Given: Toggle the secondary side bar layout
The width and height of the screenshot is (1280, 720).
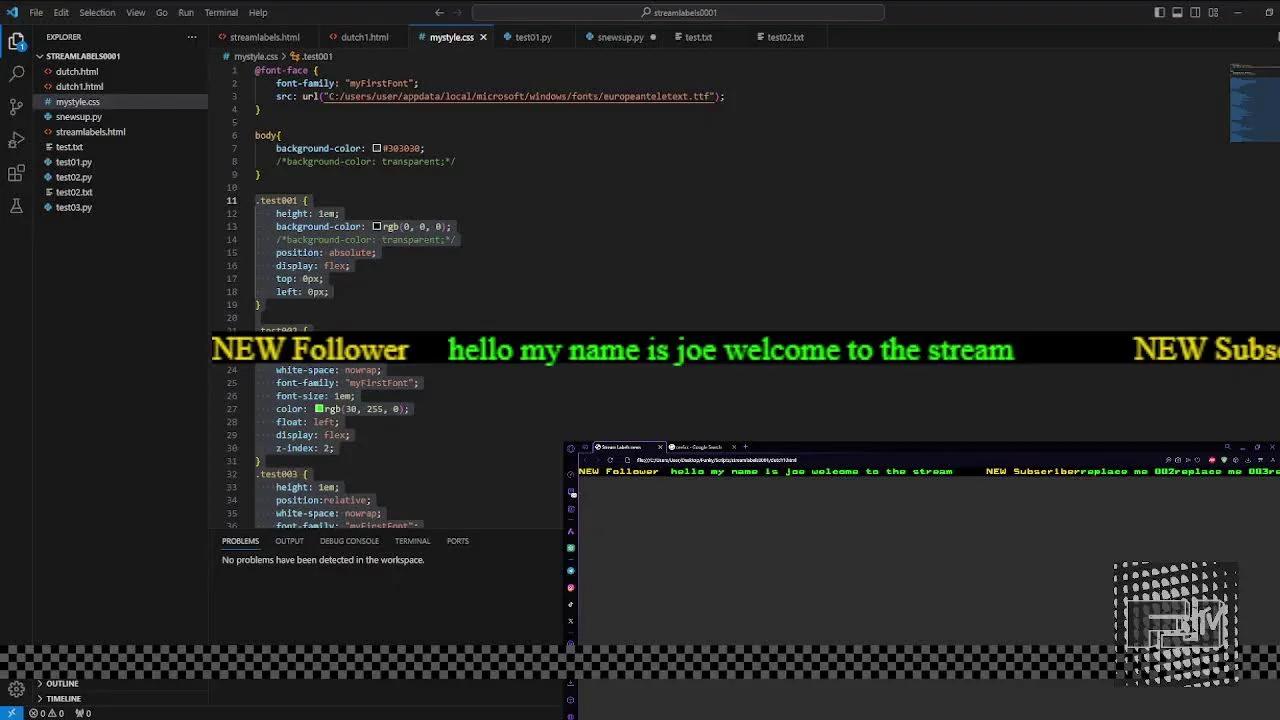Looking at the screenshot, I should point(1195,12).
